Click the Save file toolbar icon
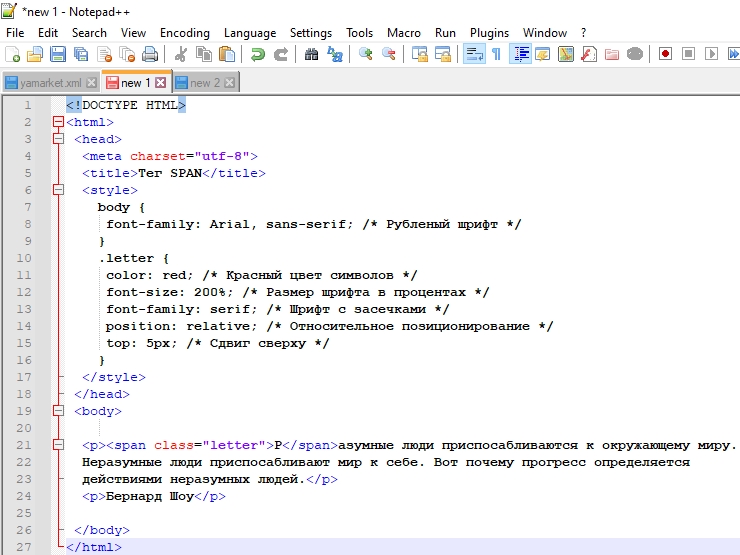The image size is (740, 555). tap(57, 55)
